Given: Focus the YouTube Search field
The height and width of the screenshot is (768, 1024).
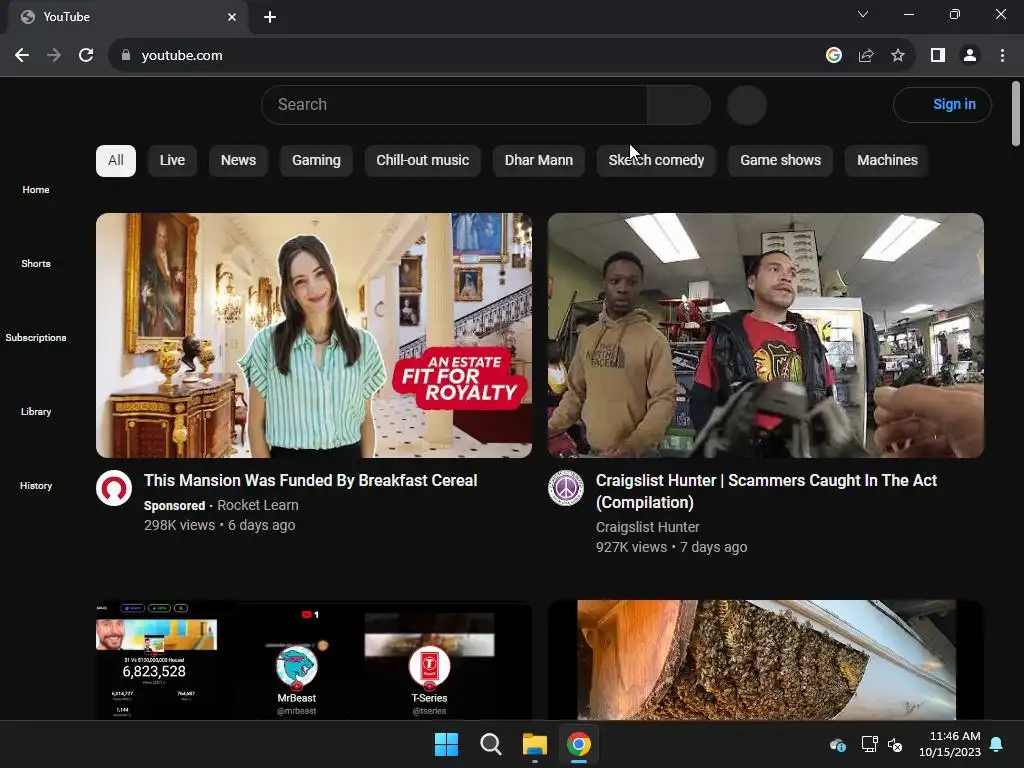Looking at the screenshot, I should point(455,104).
